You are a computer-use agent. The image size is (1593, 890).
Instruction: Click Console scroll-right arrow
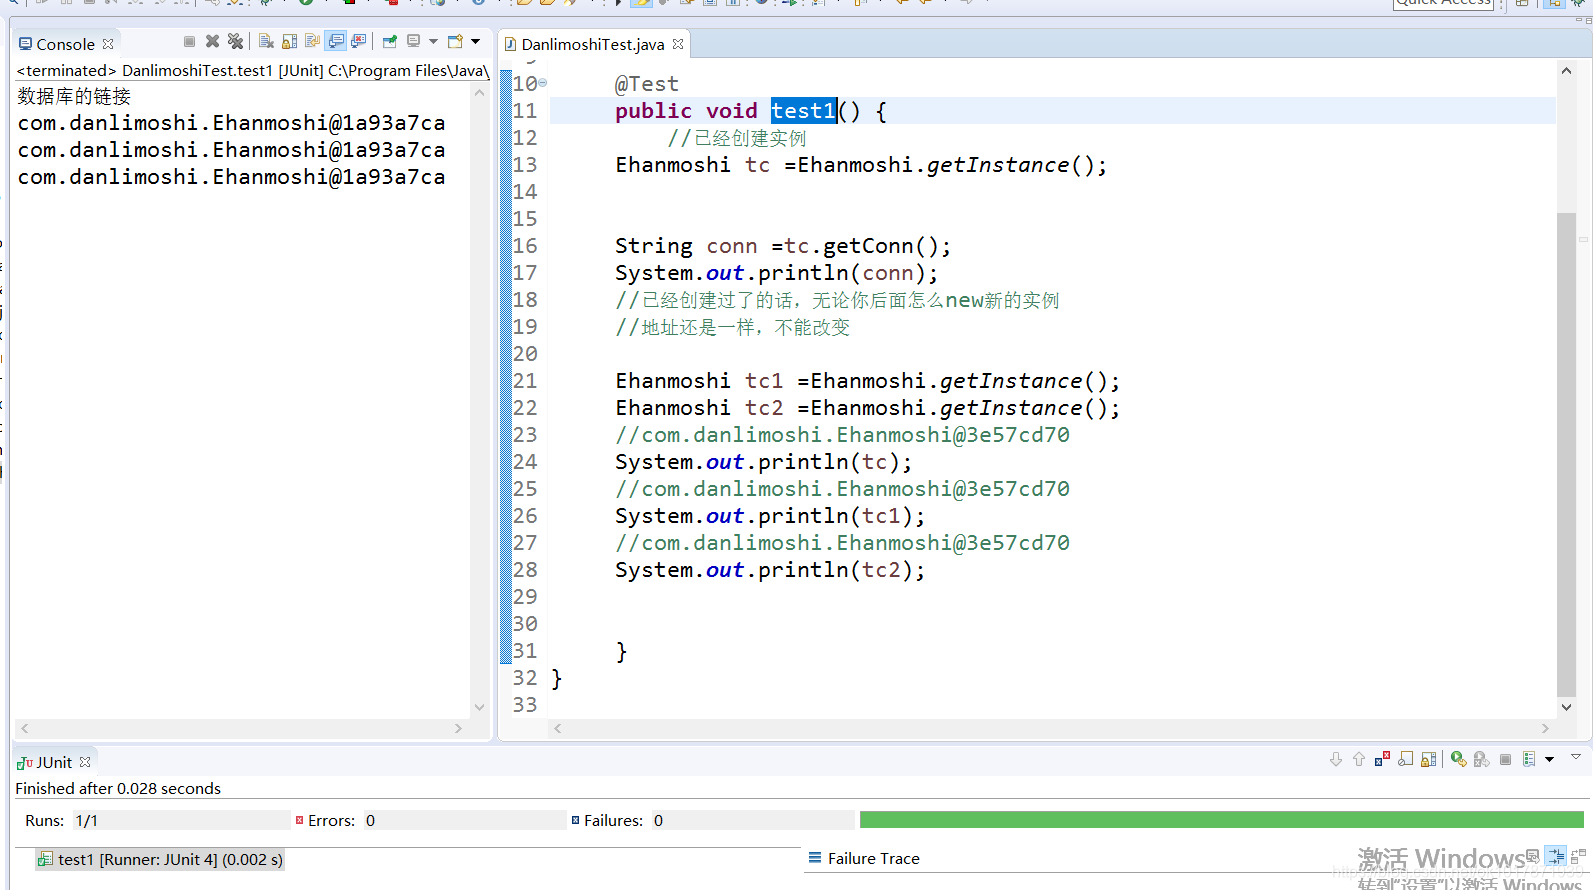point(458,728)
